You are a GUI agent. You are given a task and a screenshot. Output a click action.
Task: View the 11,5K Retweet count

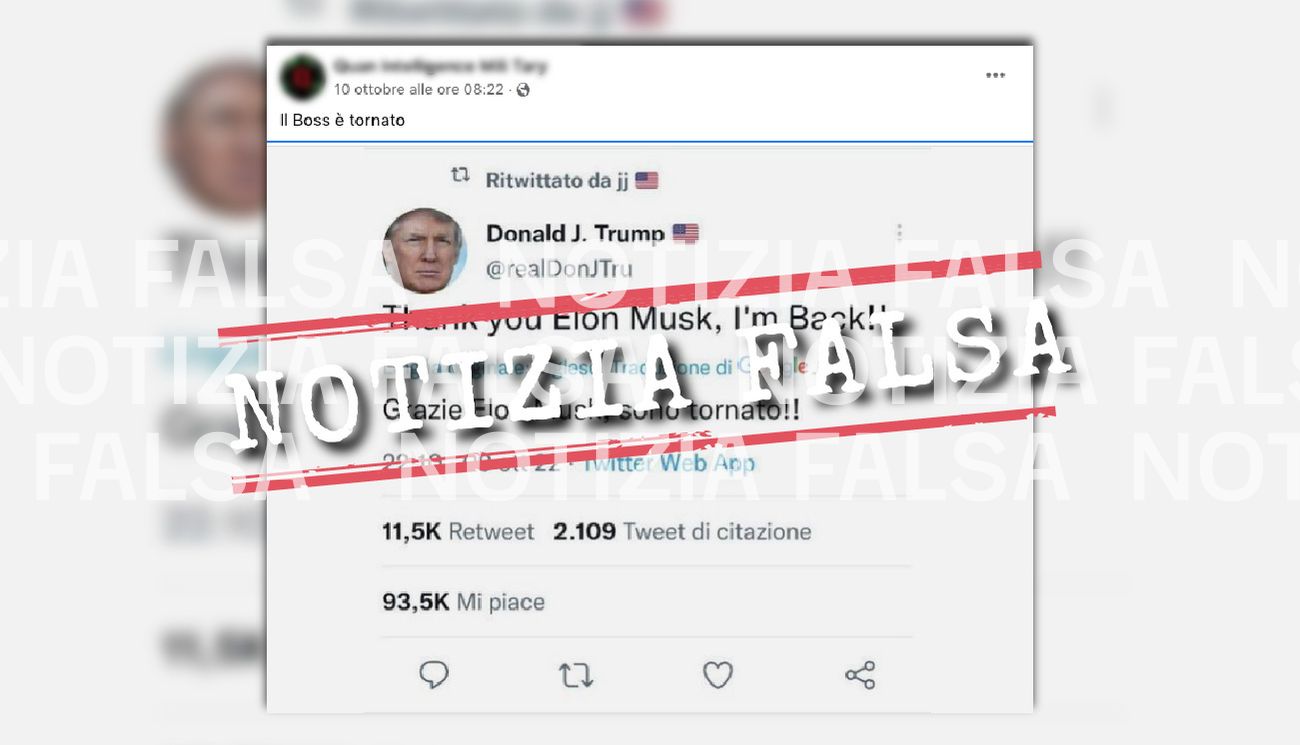pyautogui.click(x=458, y=531)
